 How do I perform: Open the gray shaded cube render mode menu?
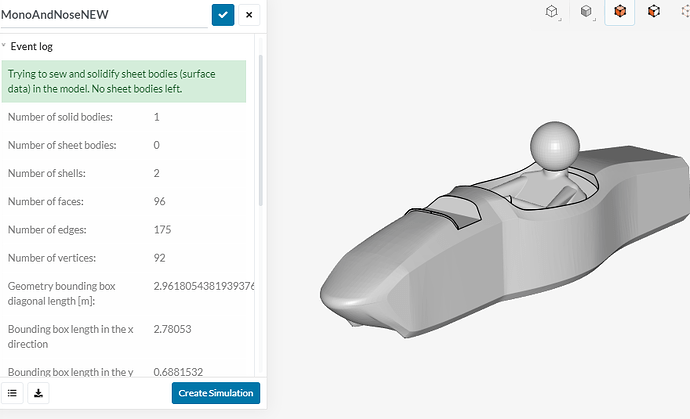[586, 12]
